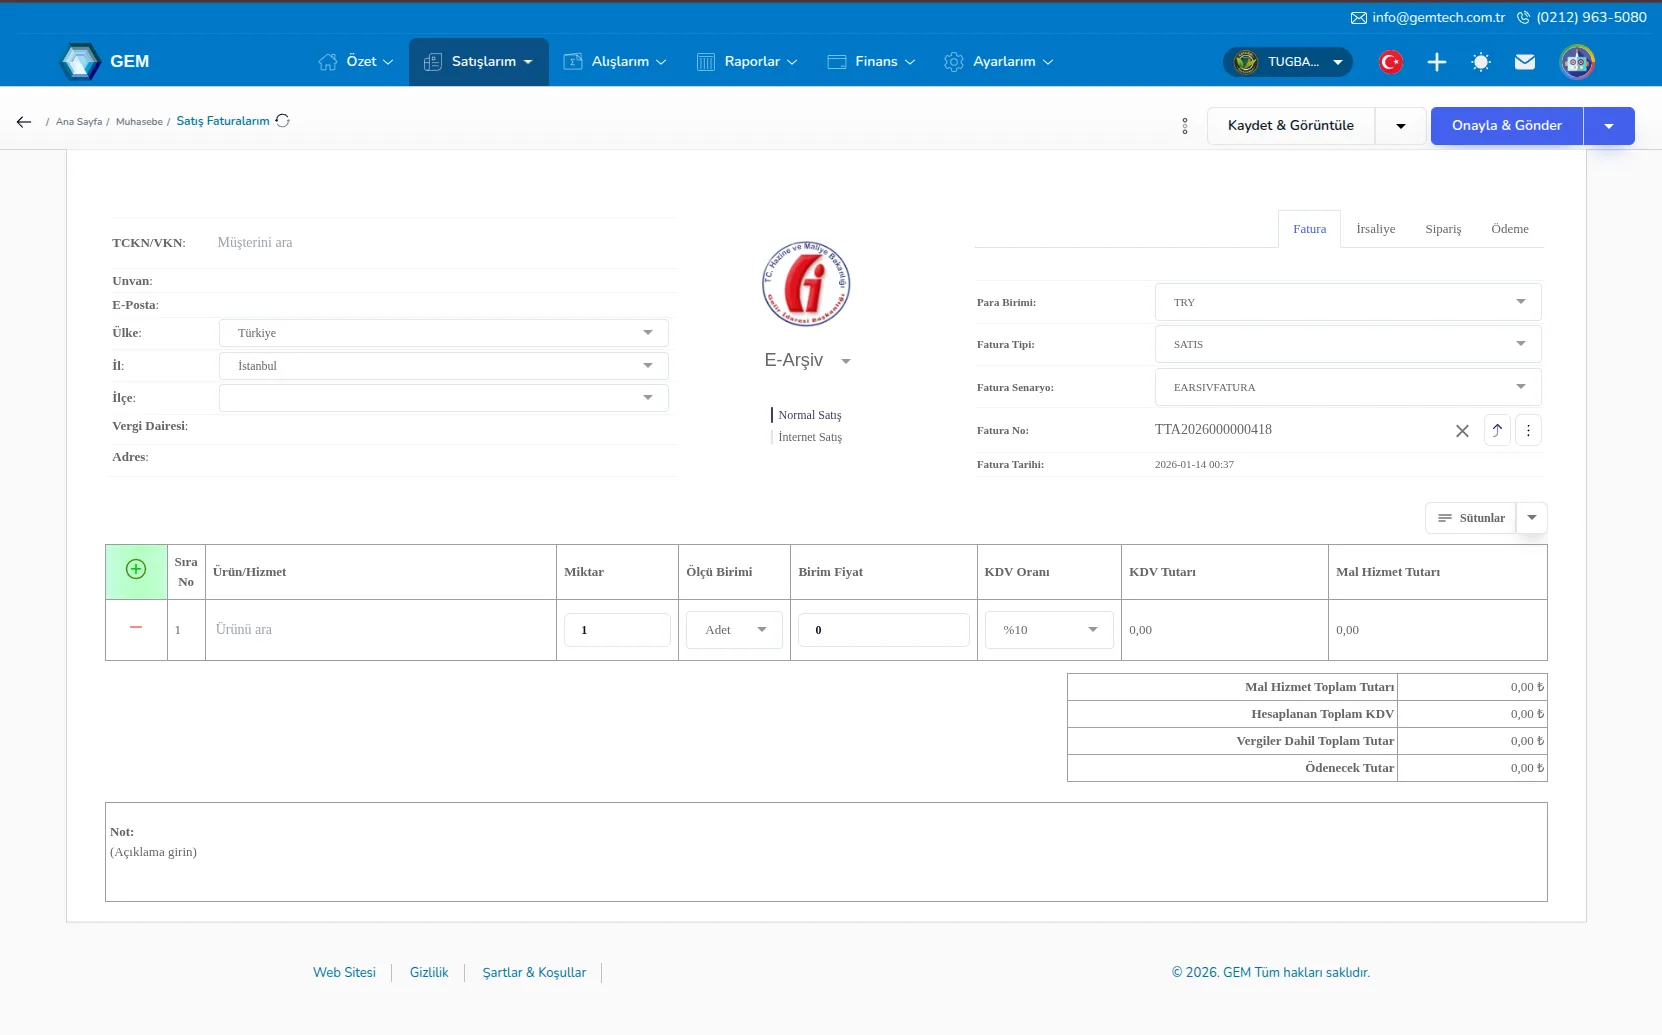
Task: Open Fatura Senaryo dropdown EARSIVFATURA
Action: (x=1348, y=387)
